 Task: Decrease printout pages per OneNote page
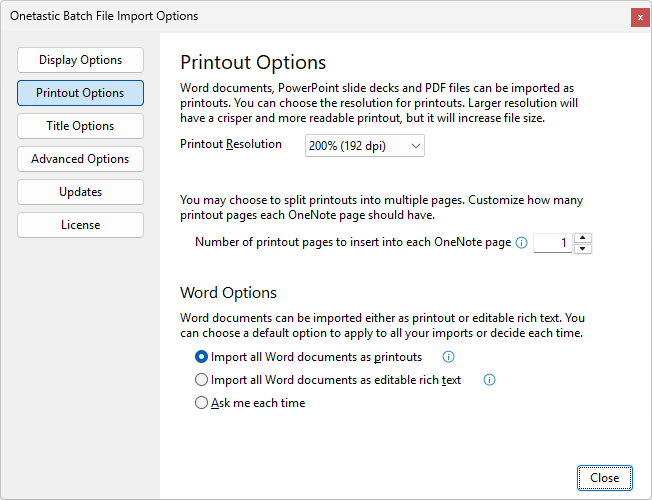(583, 248)
